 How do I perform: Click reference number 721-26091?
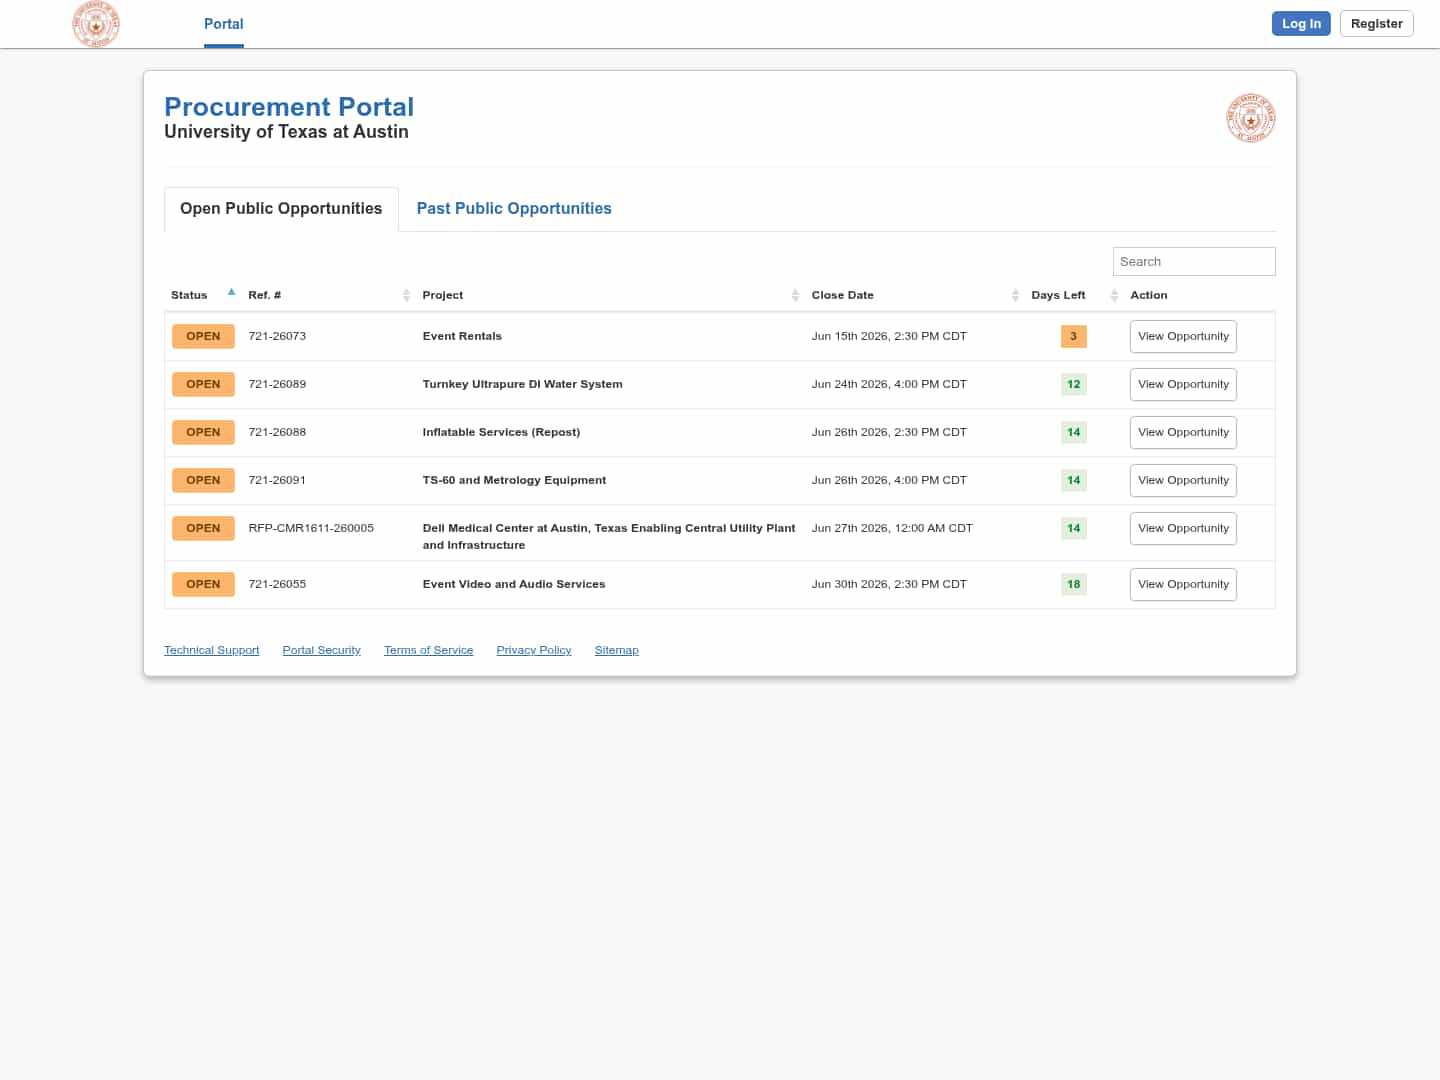point(277,481)
